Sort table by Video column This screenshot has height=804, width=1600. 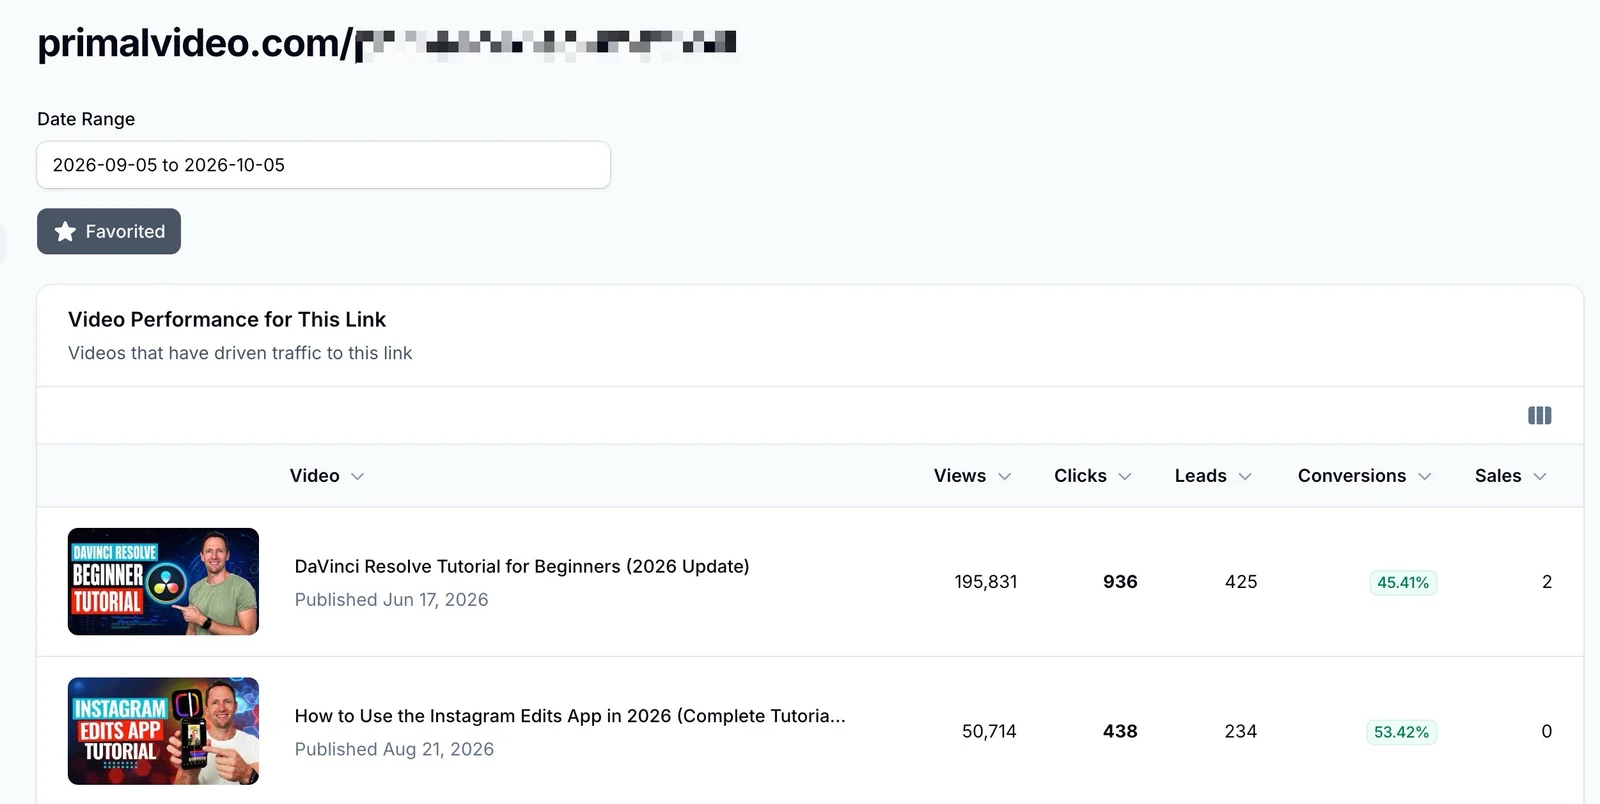(326, 476)
